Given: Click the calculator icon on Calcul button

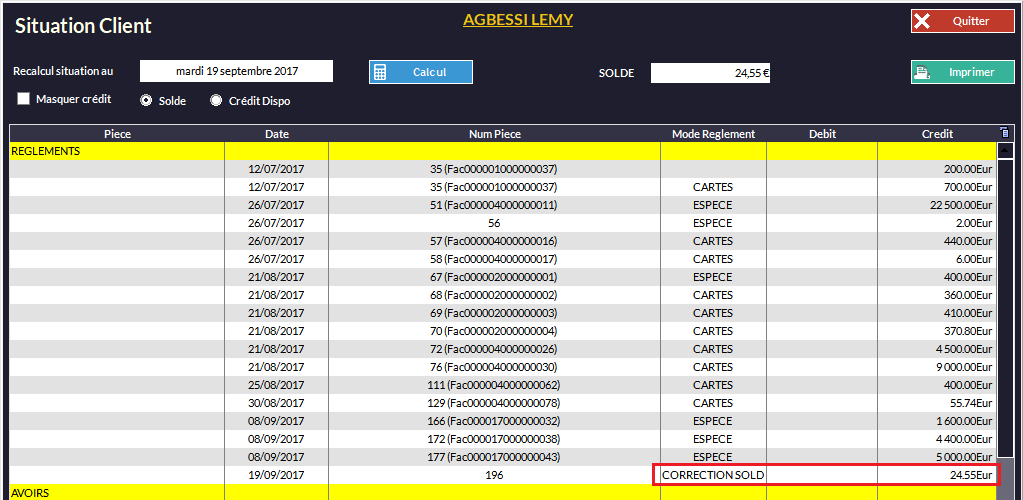Looking at the screenshot, I should pyautogui.click(x=380, y=72).
